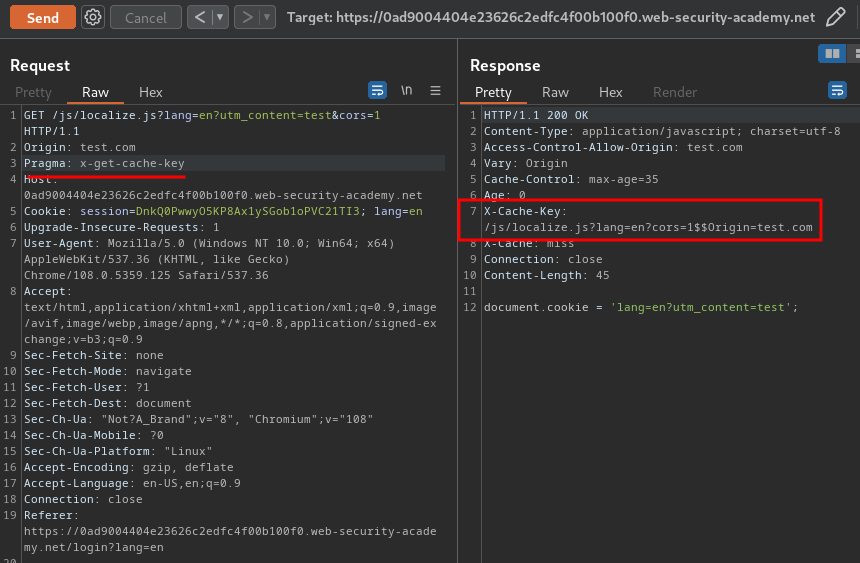
Task: Select the Response Raw tab
Action: 555,92
